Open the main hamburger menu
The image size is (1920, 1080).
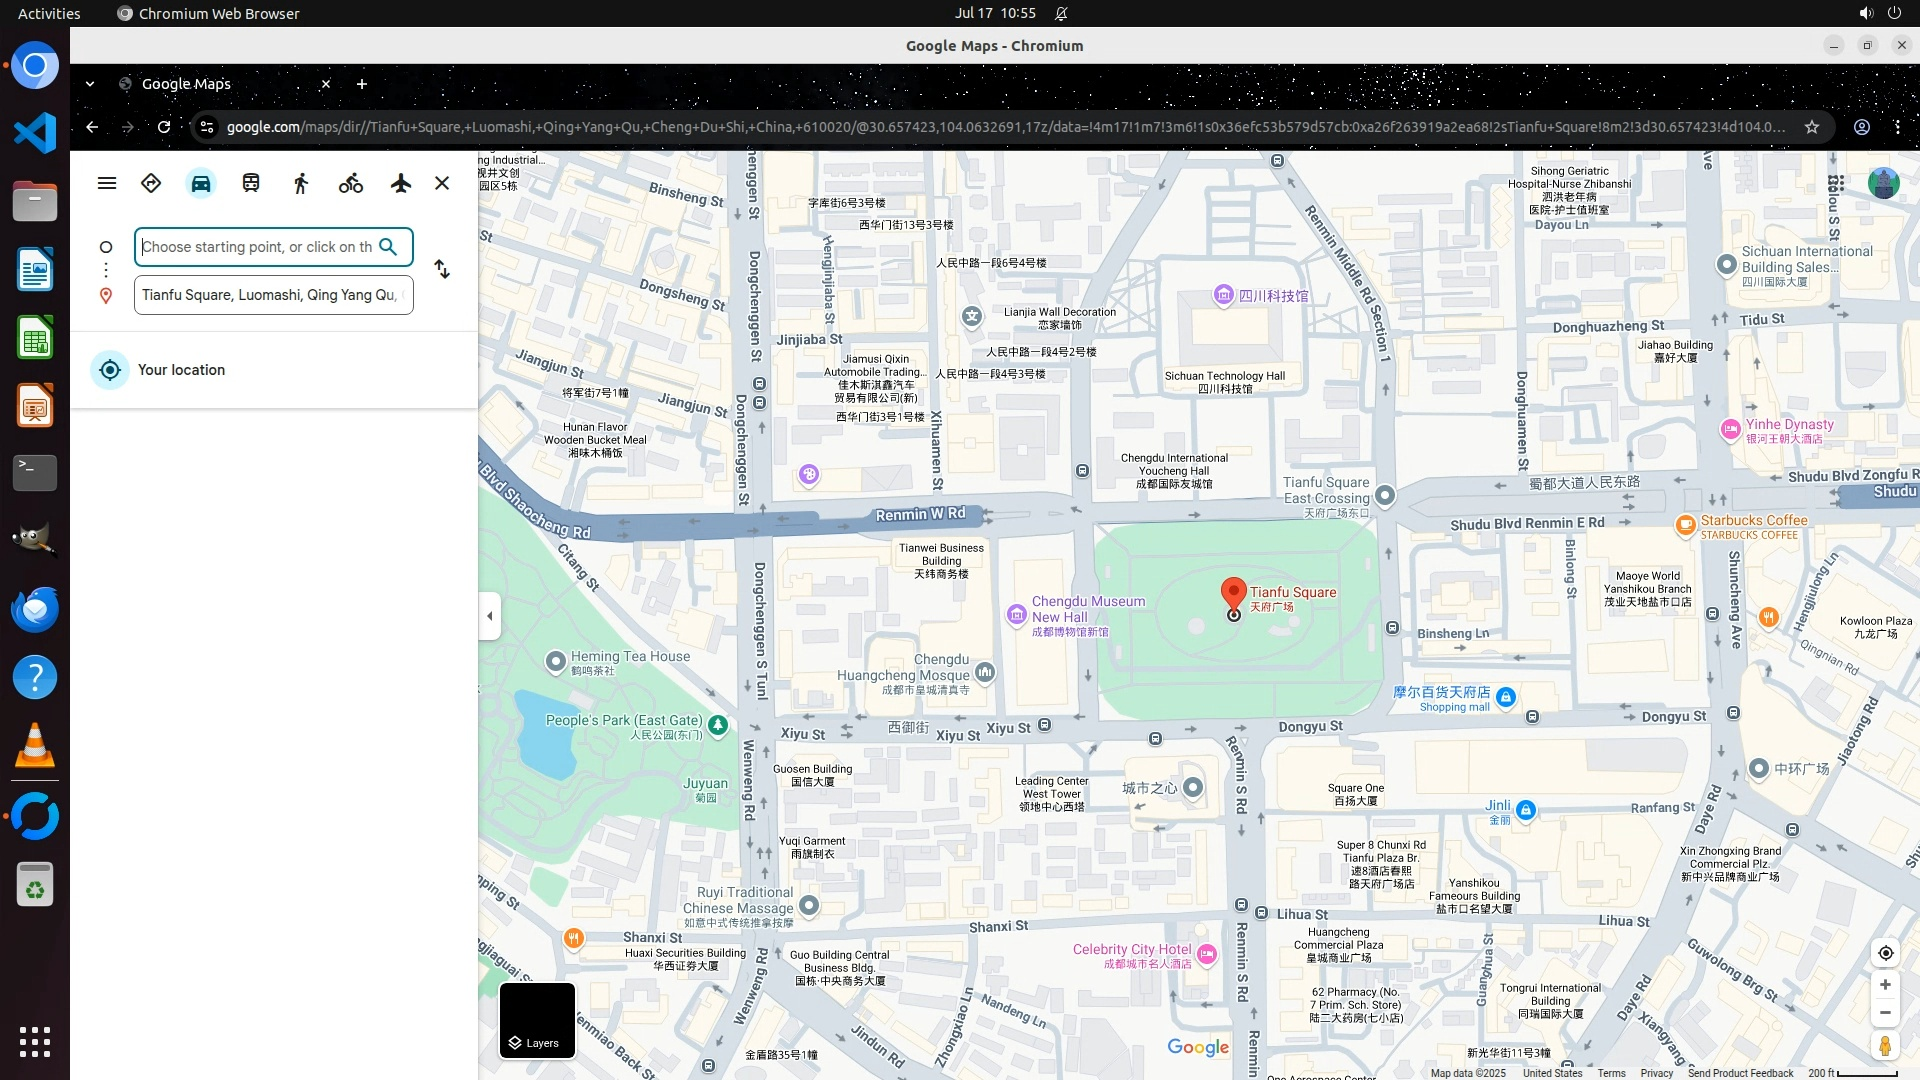pos(107,183)
